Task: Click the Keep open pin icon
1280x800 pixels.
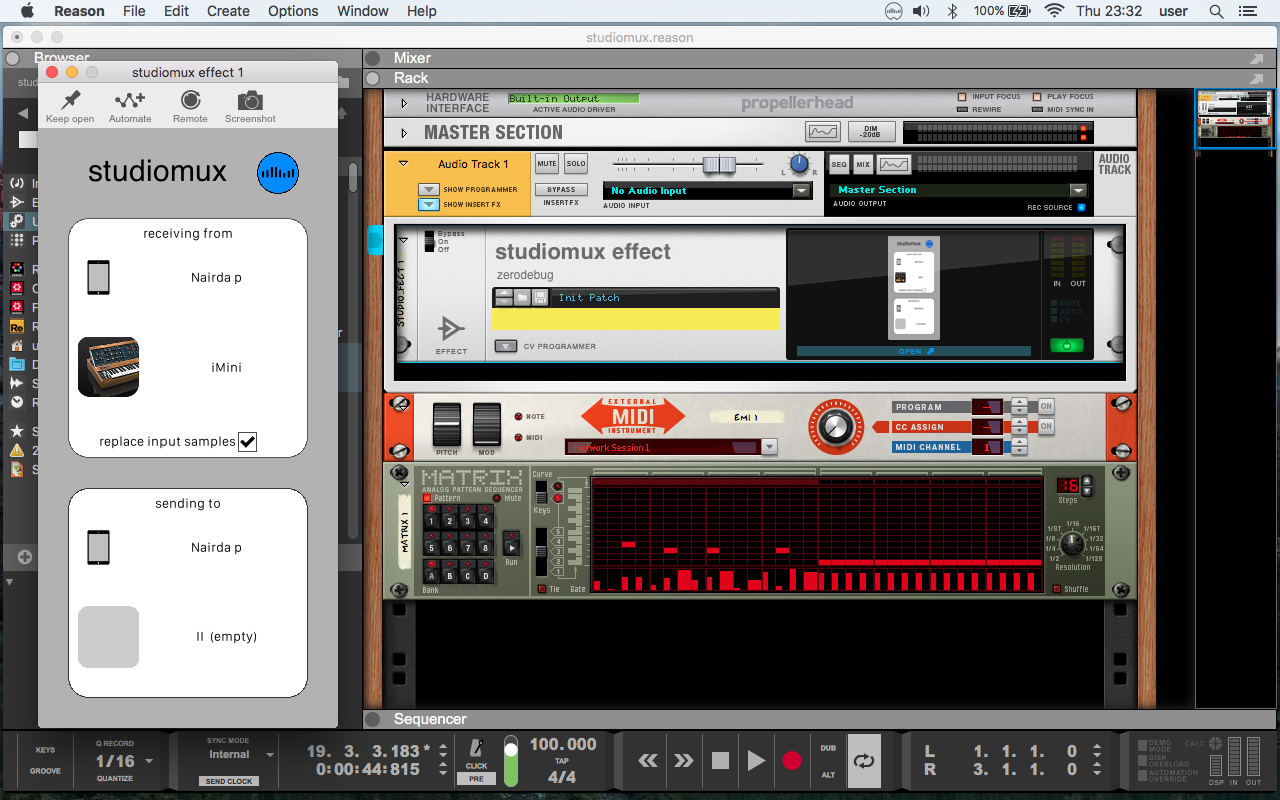Action: [70, 100]
